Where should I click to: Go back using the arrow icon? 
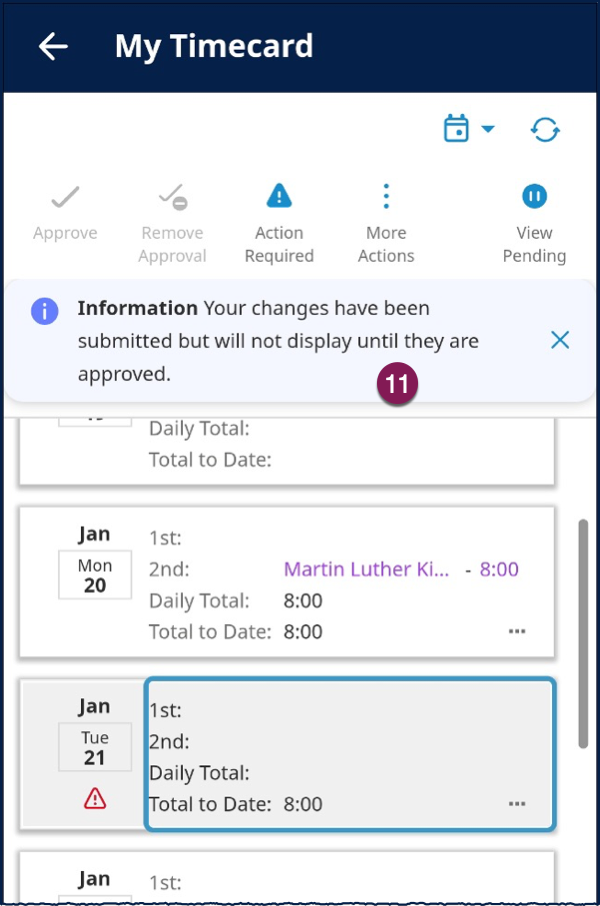pos(53,46)
